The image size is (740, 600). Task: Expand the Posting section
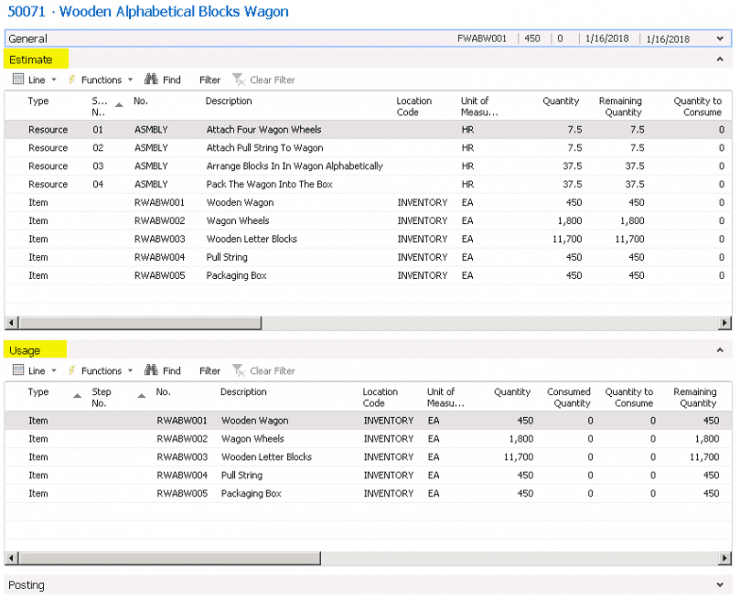pos(720,585)
